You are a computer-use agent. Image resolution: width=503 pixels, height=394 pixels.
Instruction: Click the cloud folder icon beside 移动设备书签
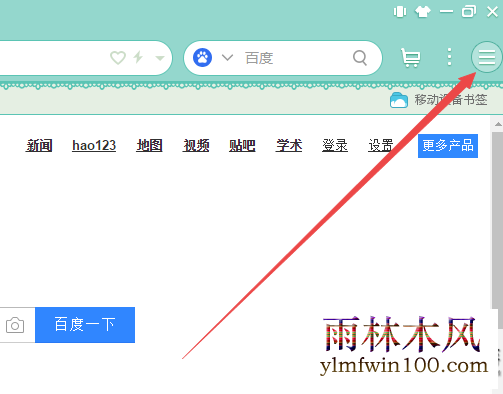[x=399, y=100]
